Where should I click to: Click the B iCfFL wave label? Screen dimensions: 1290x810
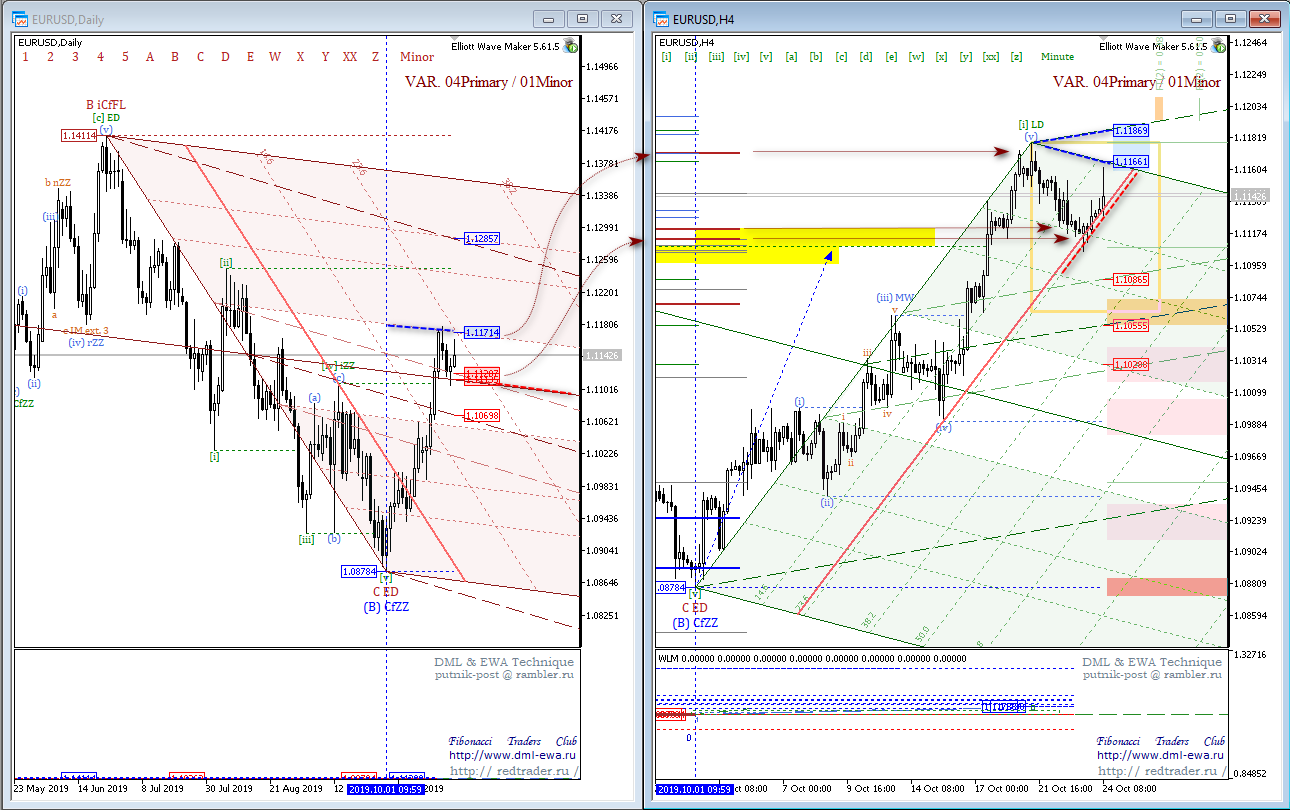(106, 104)
